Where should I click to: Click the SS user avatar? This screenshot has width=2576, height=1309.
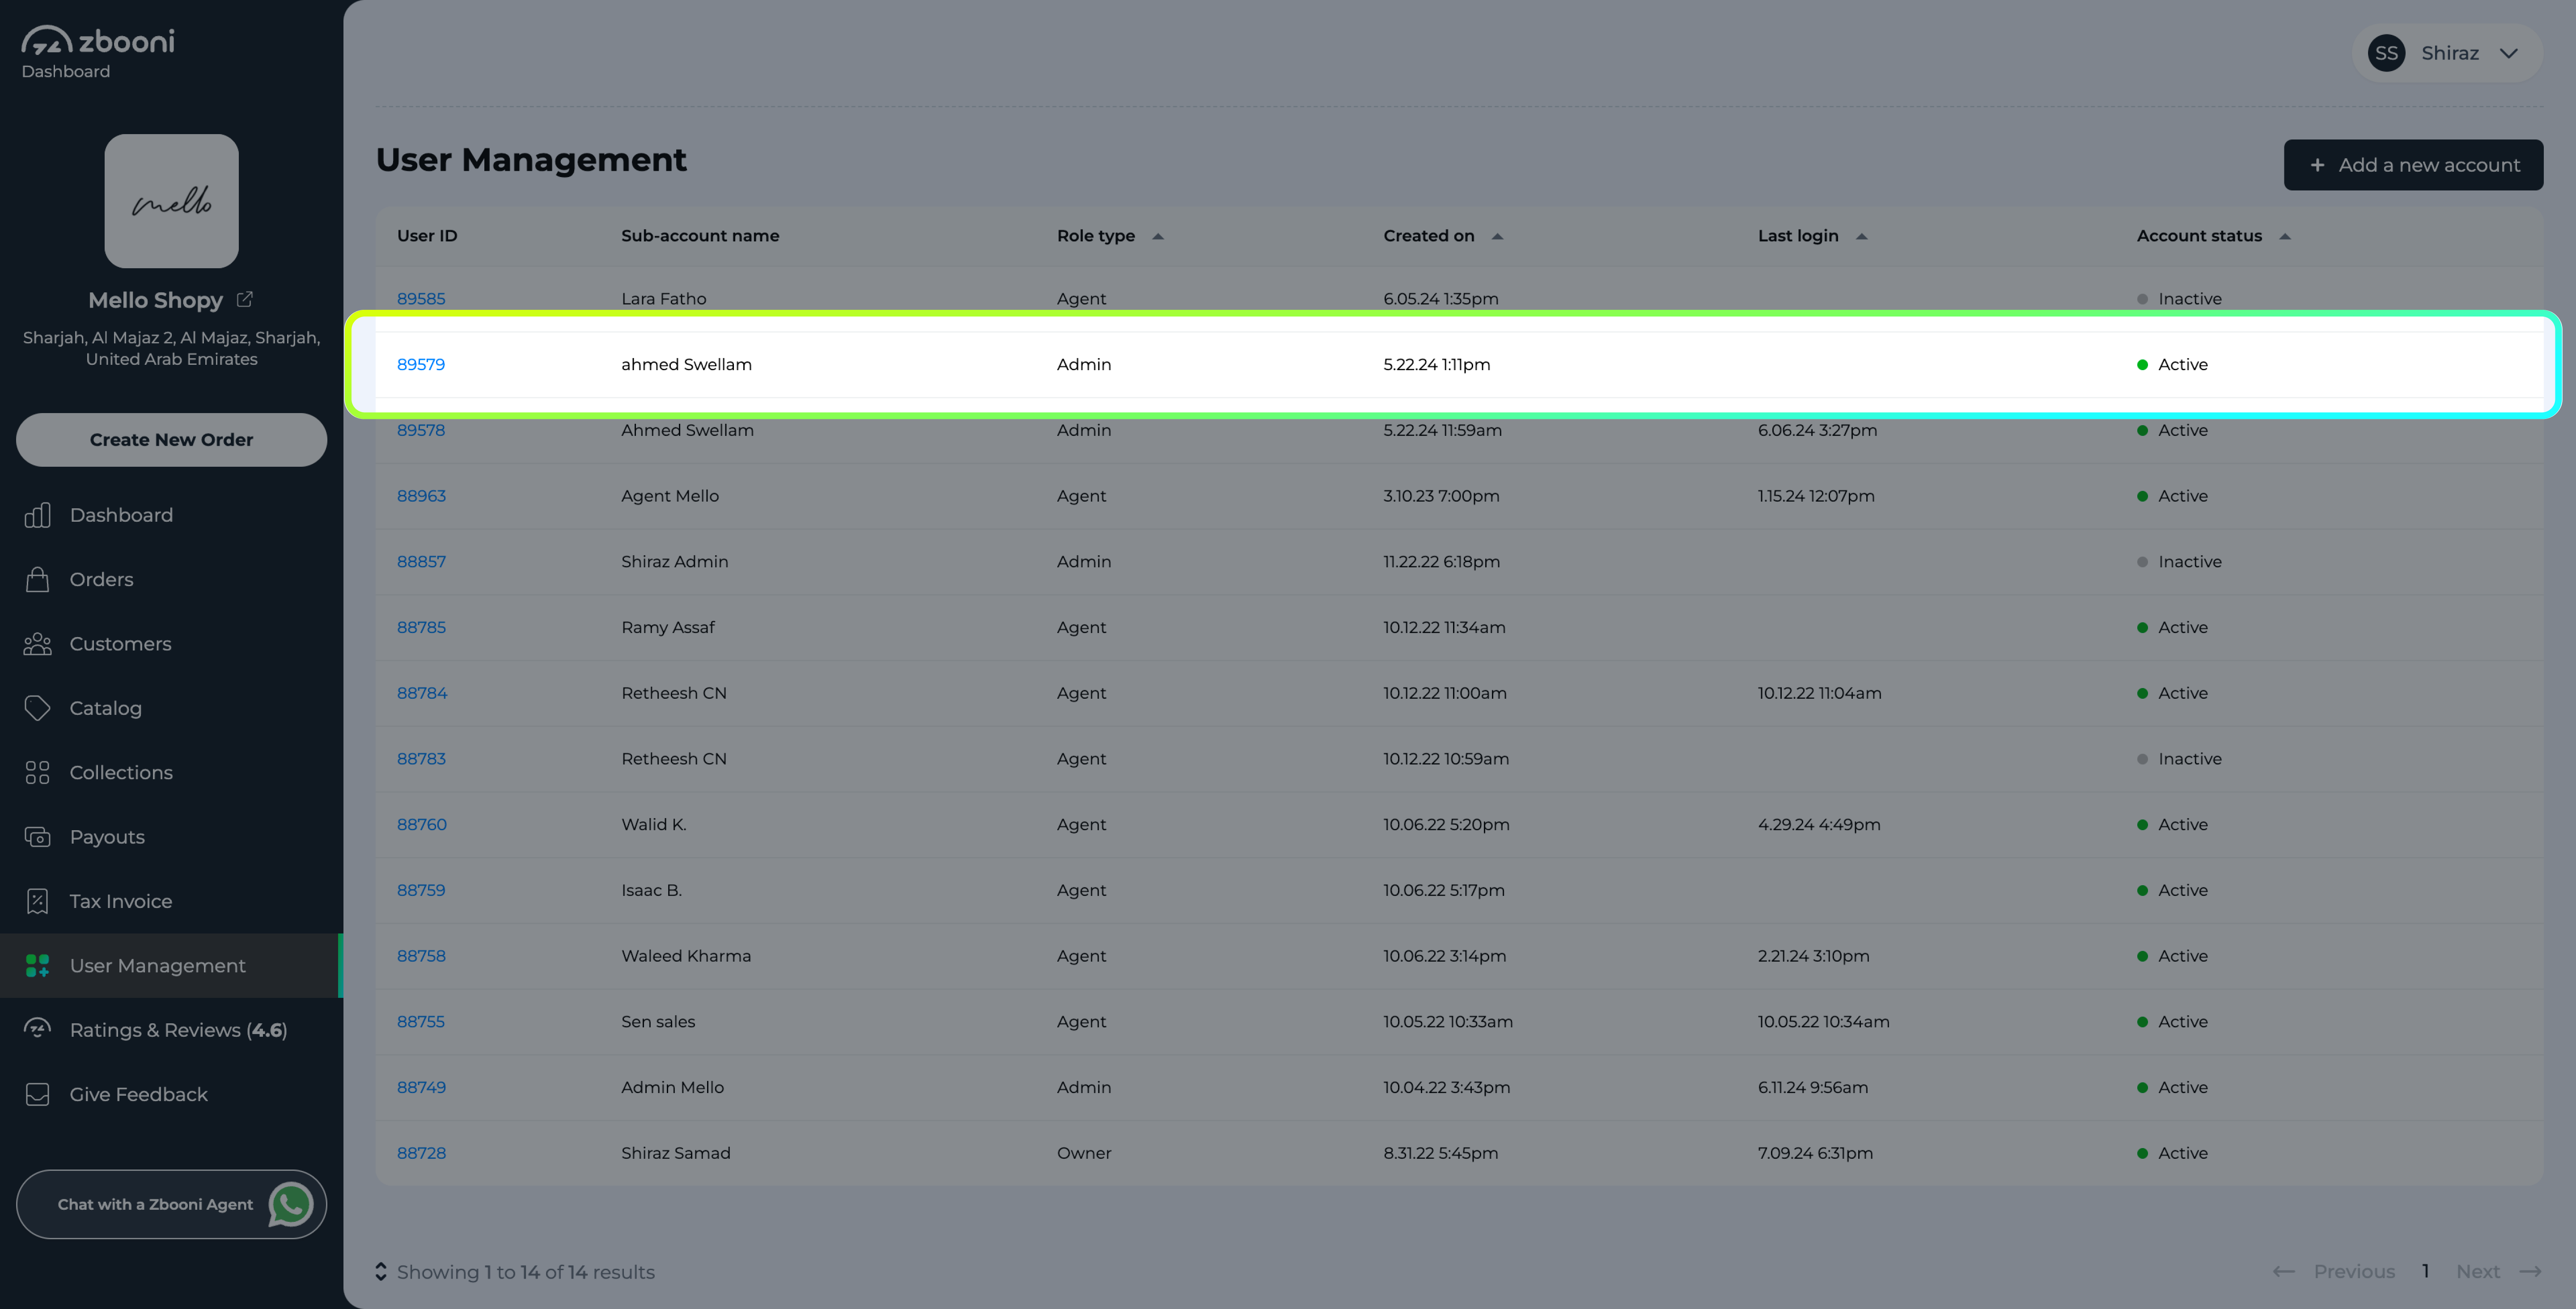click(x=2386, y=53)
